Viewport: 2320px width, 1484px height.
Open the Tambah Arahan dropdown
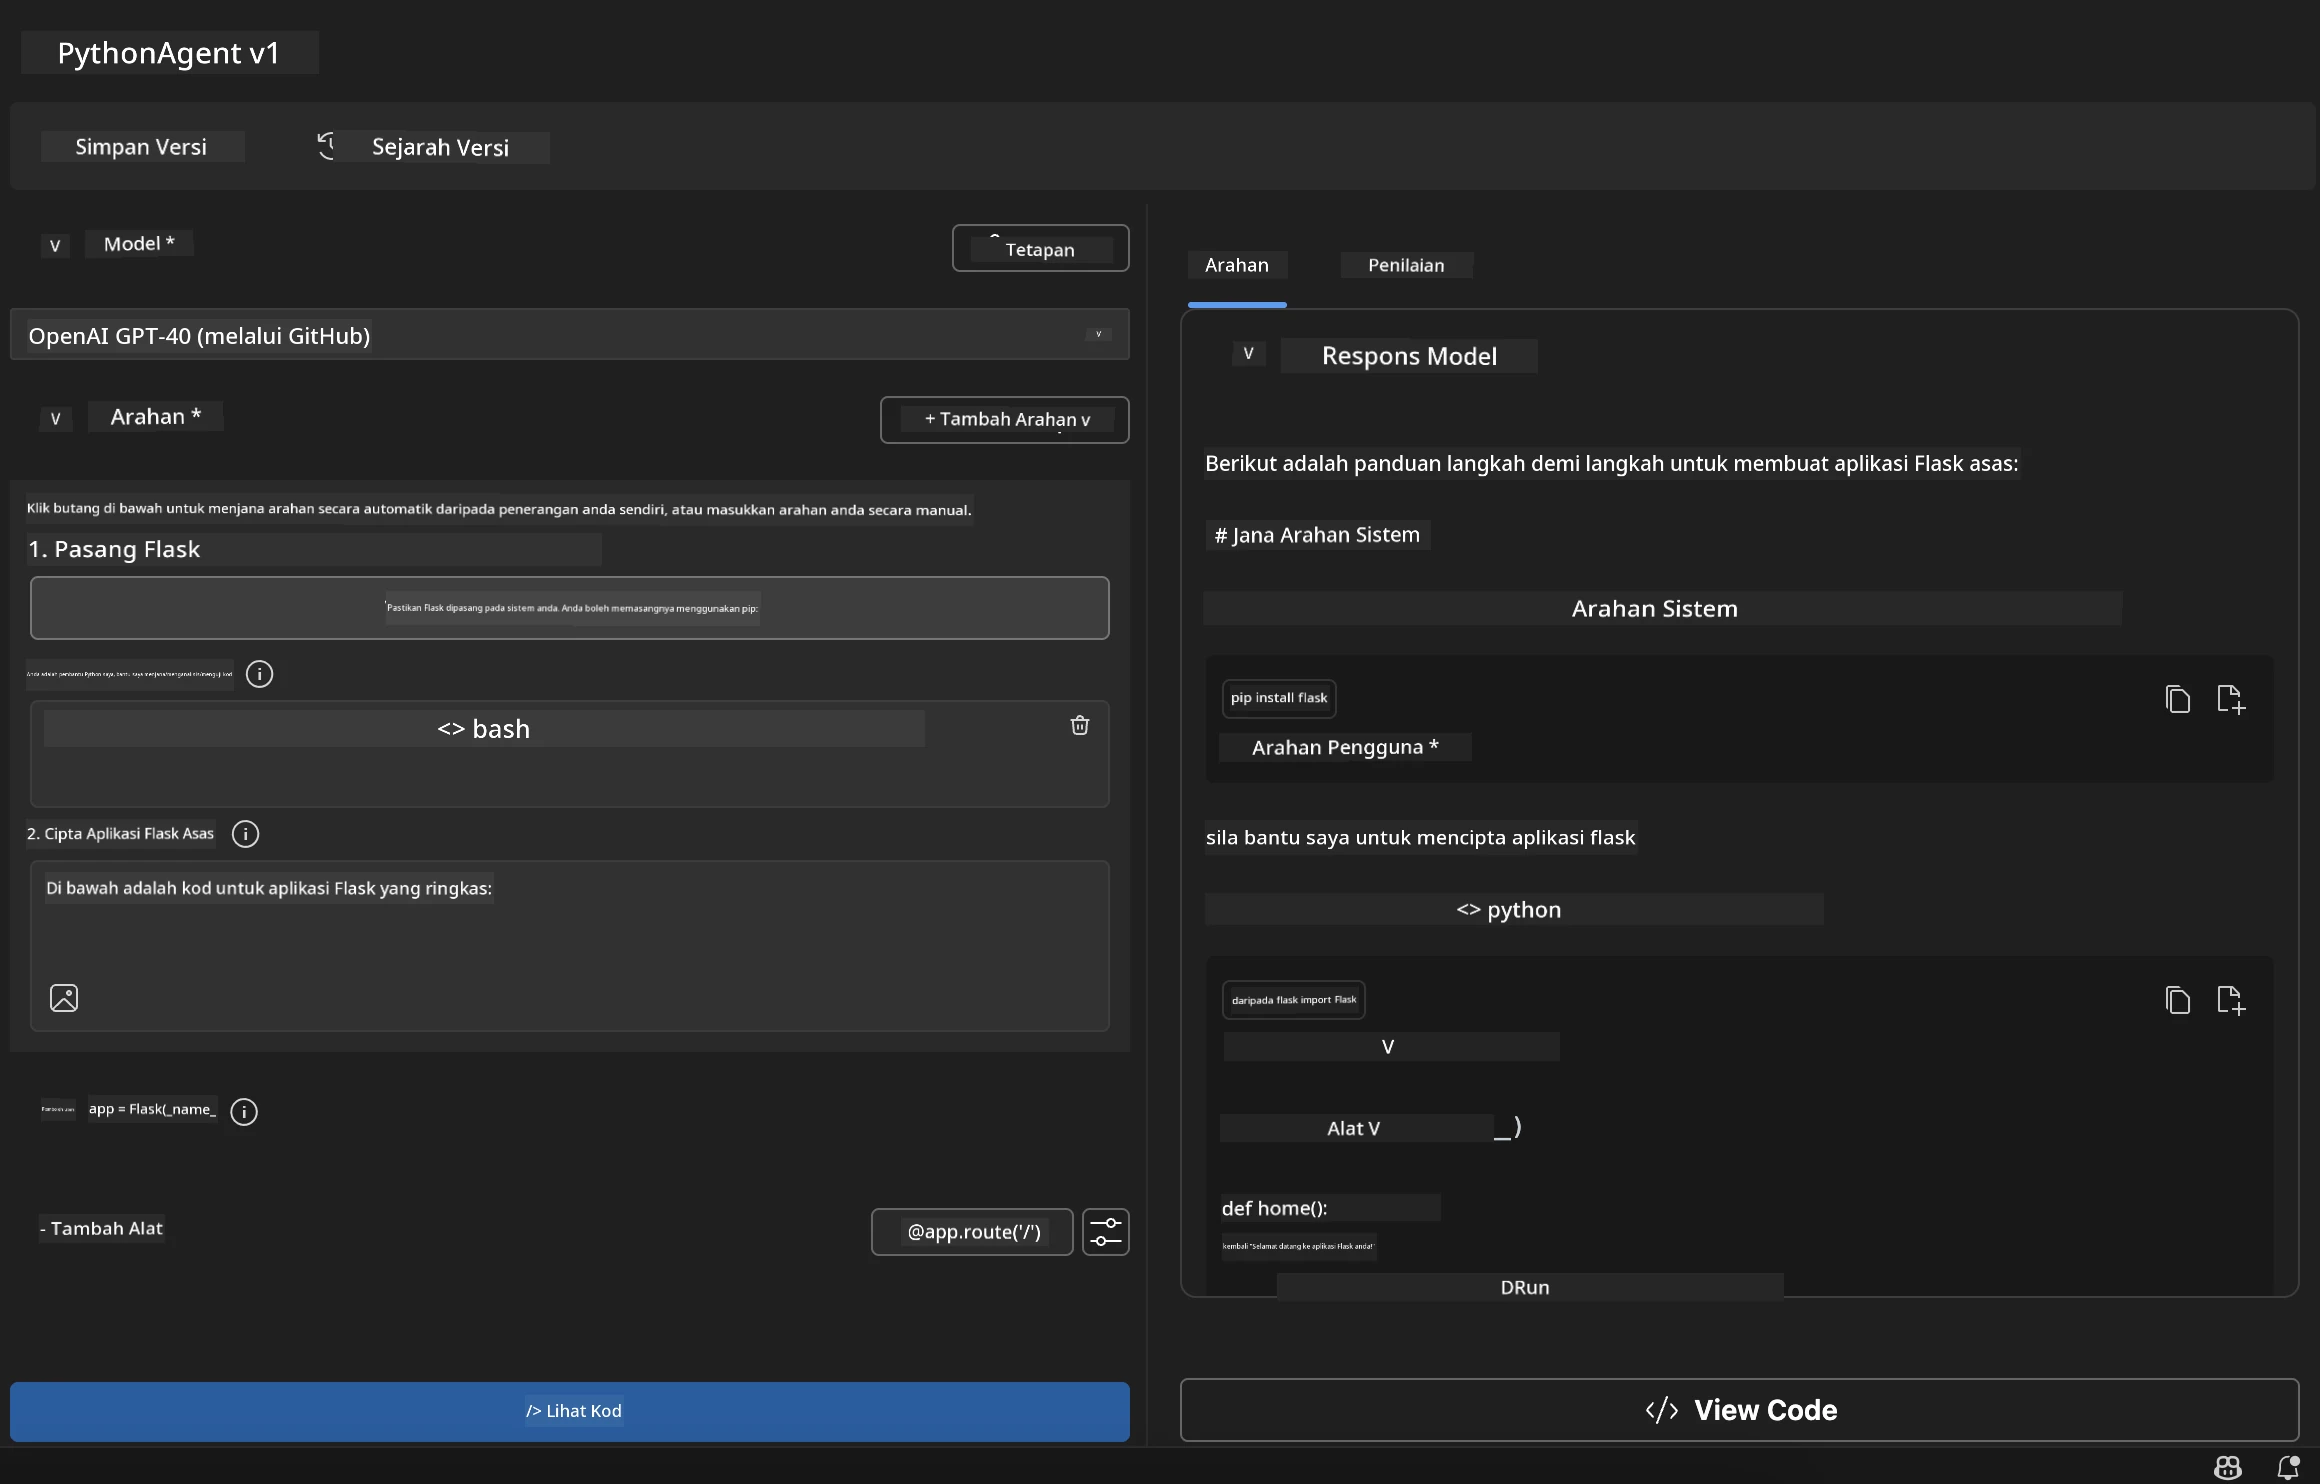point(1005,420)
